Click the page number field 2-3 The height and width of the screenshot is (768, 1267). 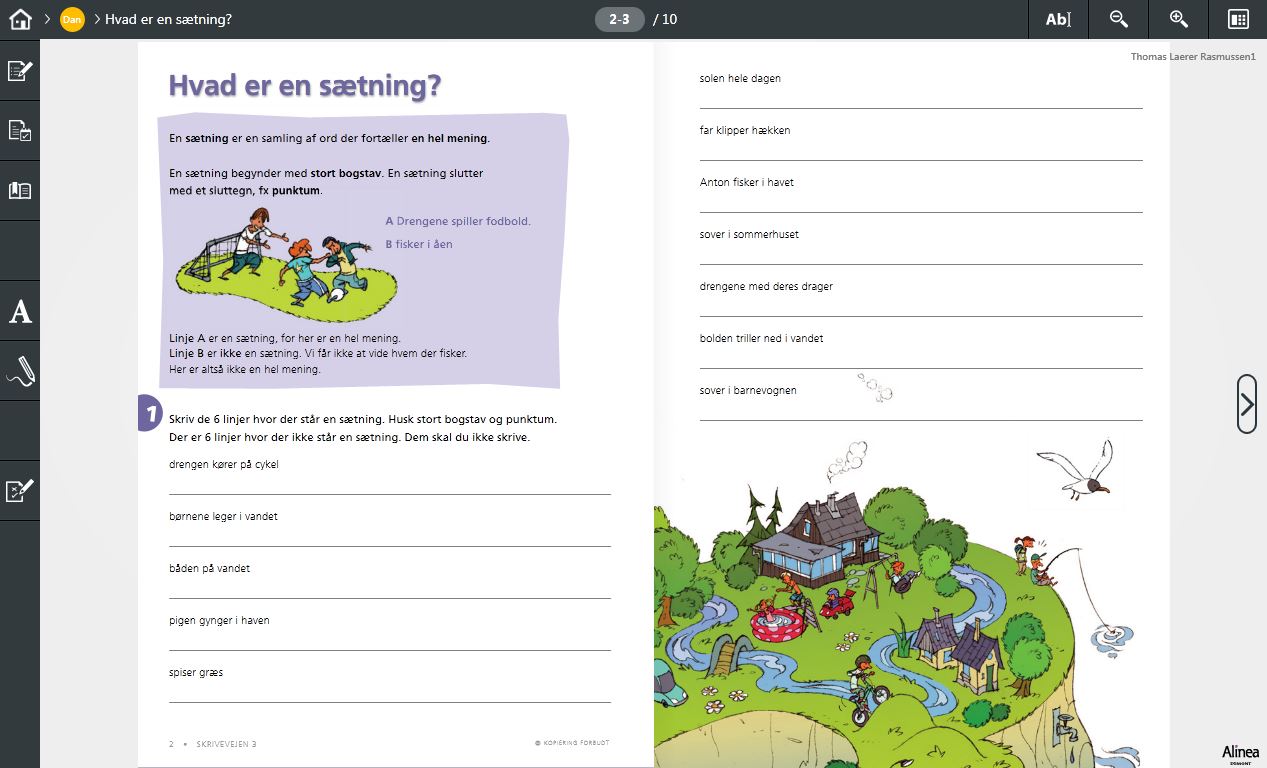[619, 19]
